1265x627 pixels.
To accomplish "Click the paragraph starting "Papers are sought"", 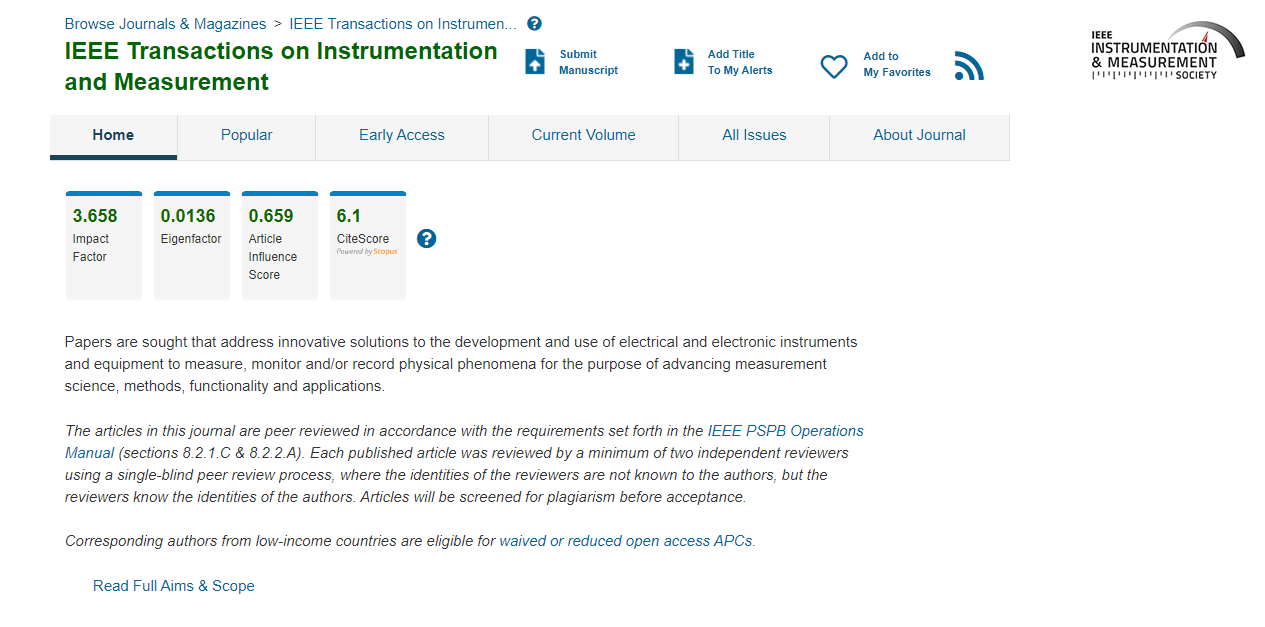I will coord(461,364).
